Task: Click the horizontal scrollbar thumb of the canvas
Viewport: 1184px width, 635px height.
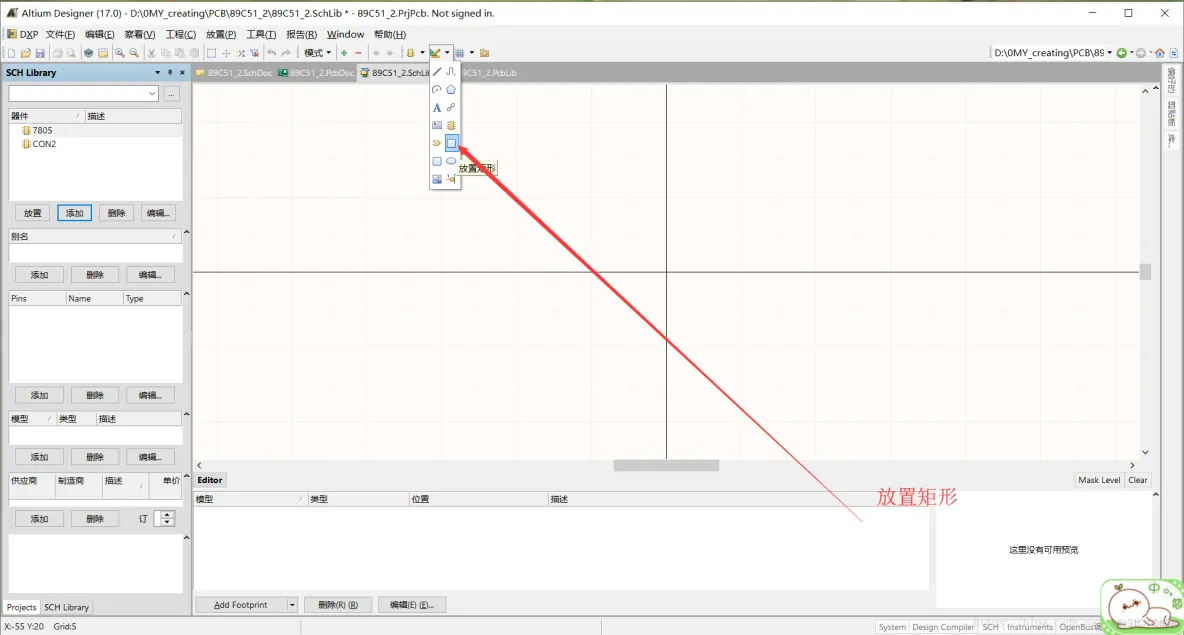Action: (665, 465)
